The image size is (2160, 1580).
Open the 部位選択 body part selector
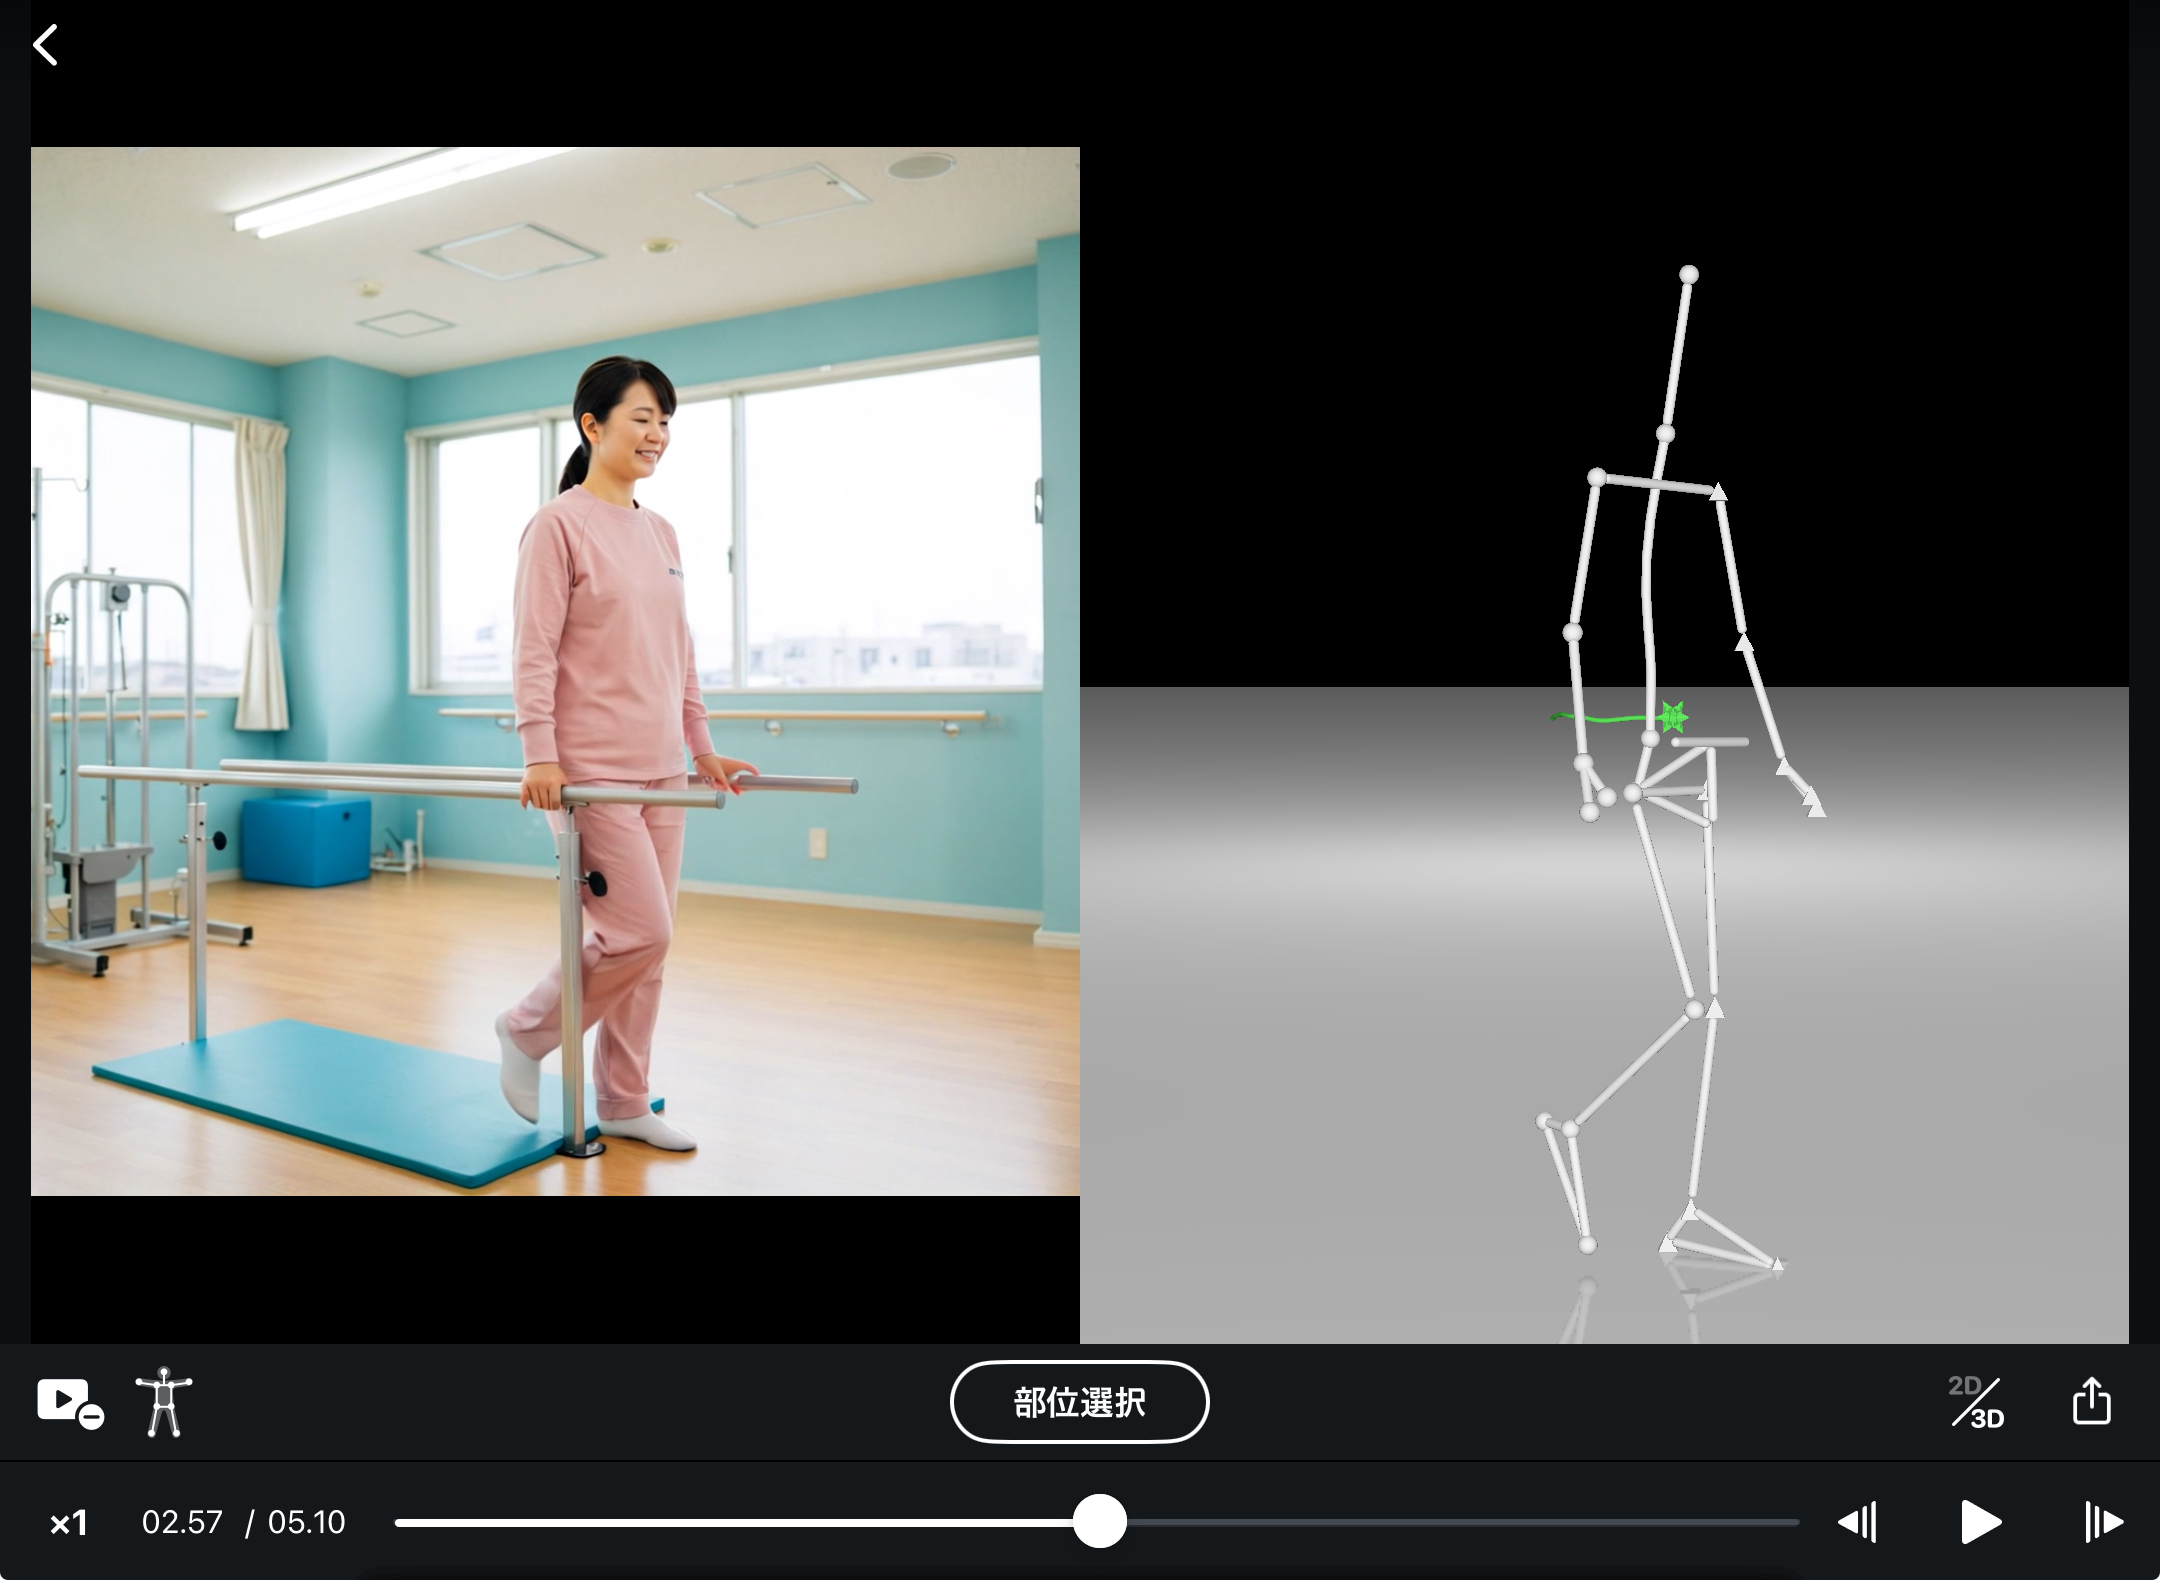point(1079,1402)
